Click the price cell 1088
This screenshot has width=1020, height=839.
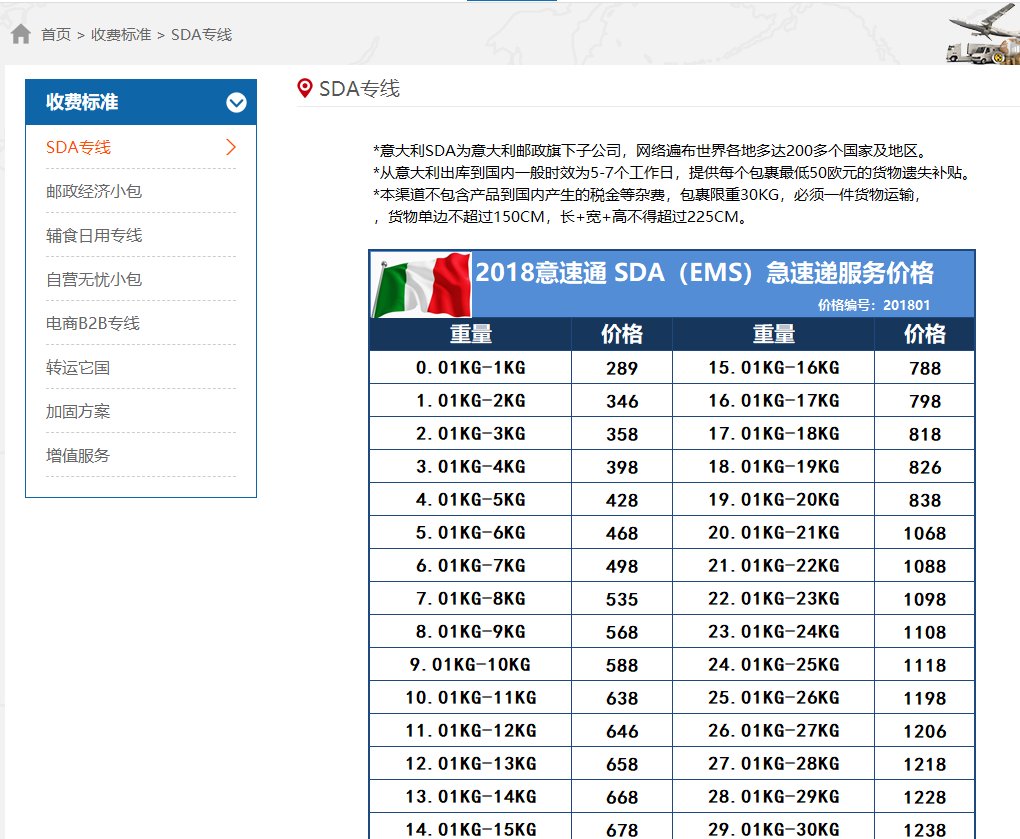(x=925, y=566)
